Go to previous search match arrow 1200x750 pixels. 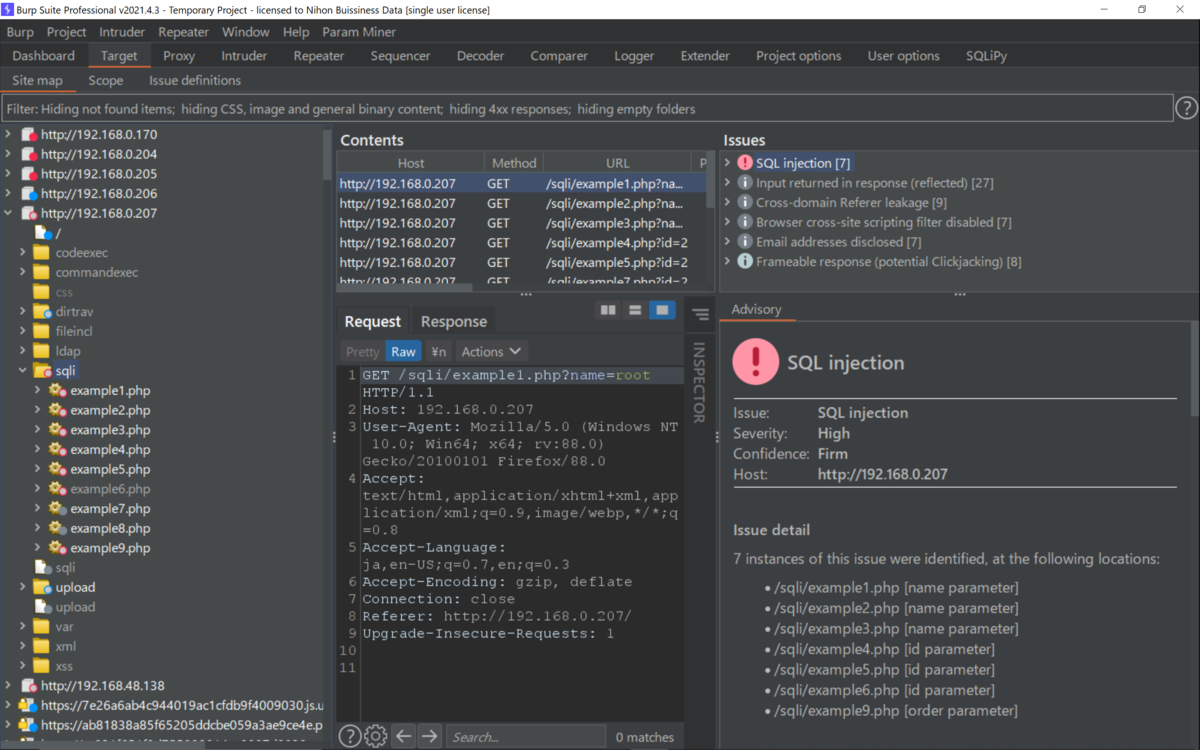(403, 736)
